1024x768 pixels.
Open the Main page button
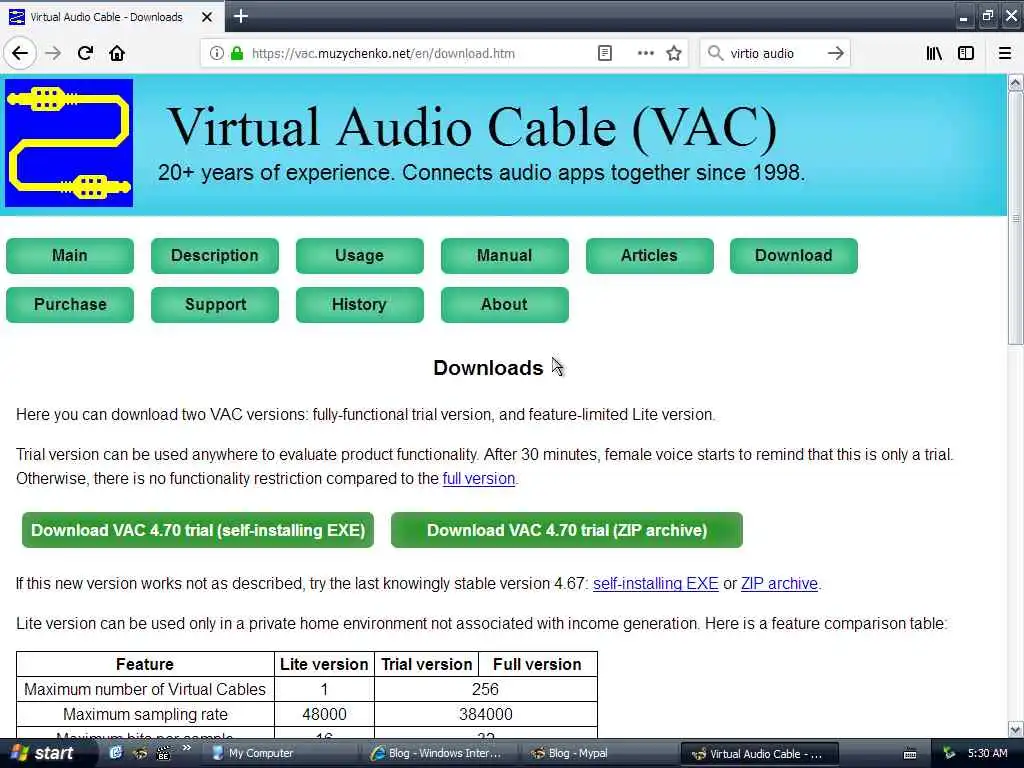(x=70, y=255)
